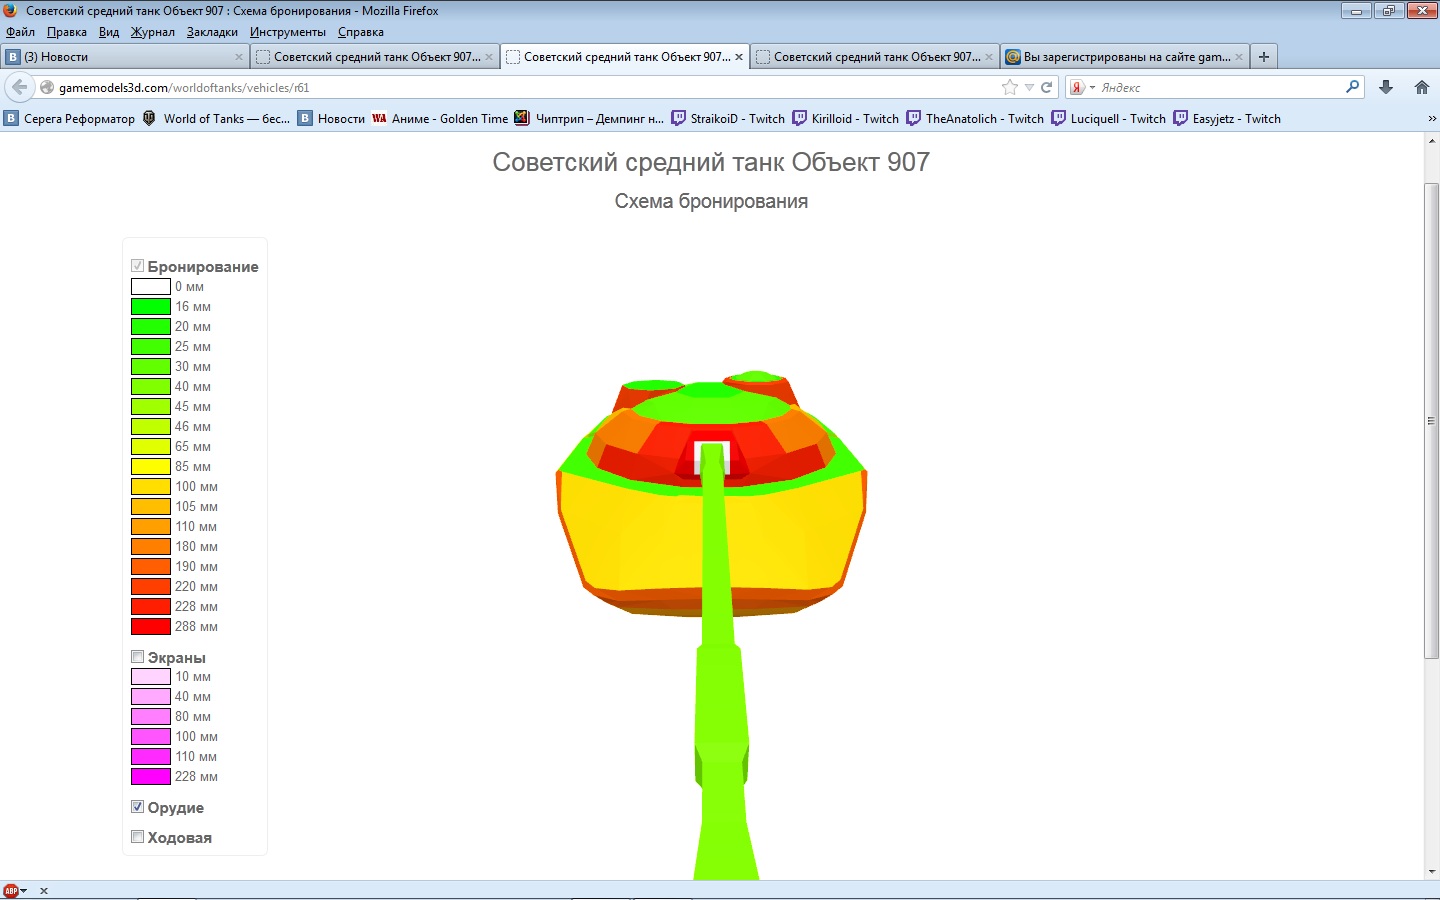Click the 228 мм magenta screen swatch

click(x=151, y=776)
